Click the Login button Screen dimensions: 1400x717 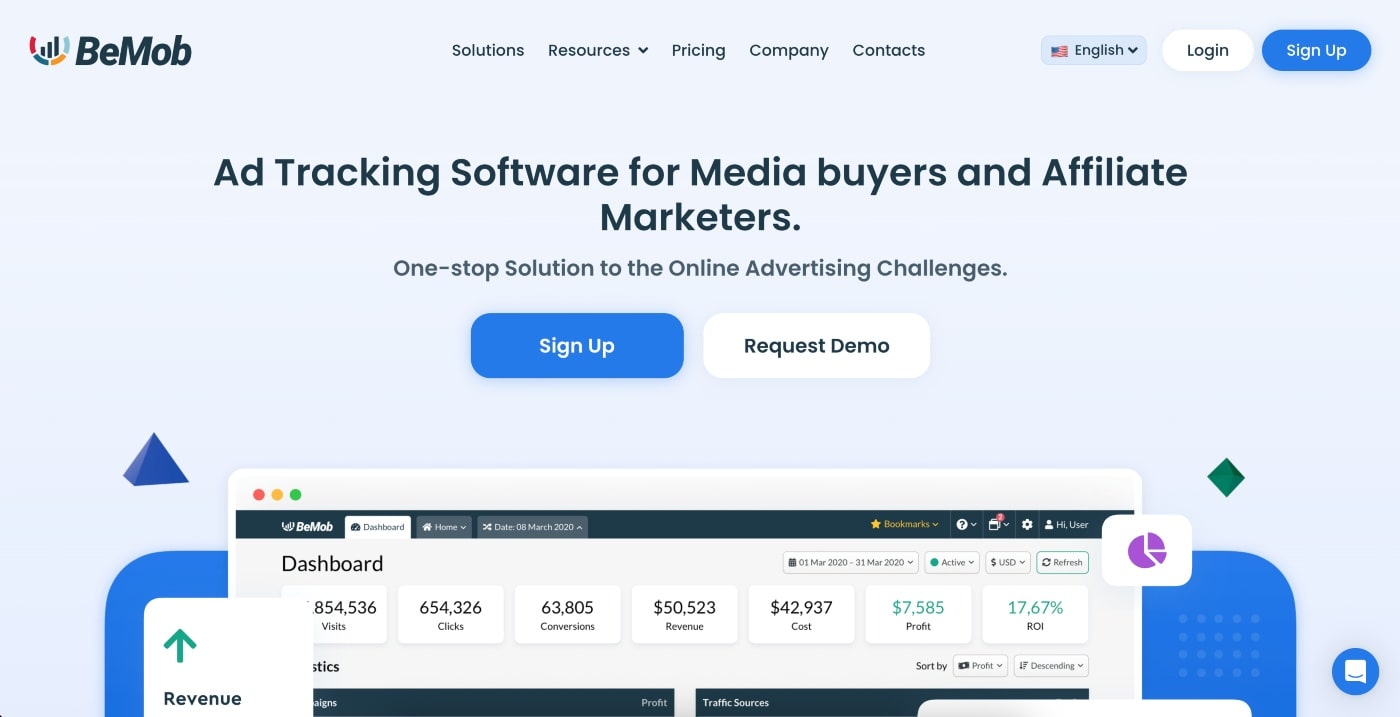point(1207,50)
